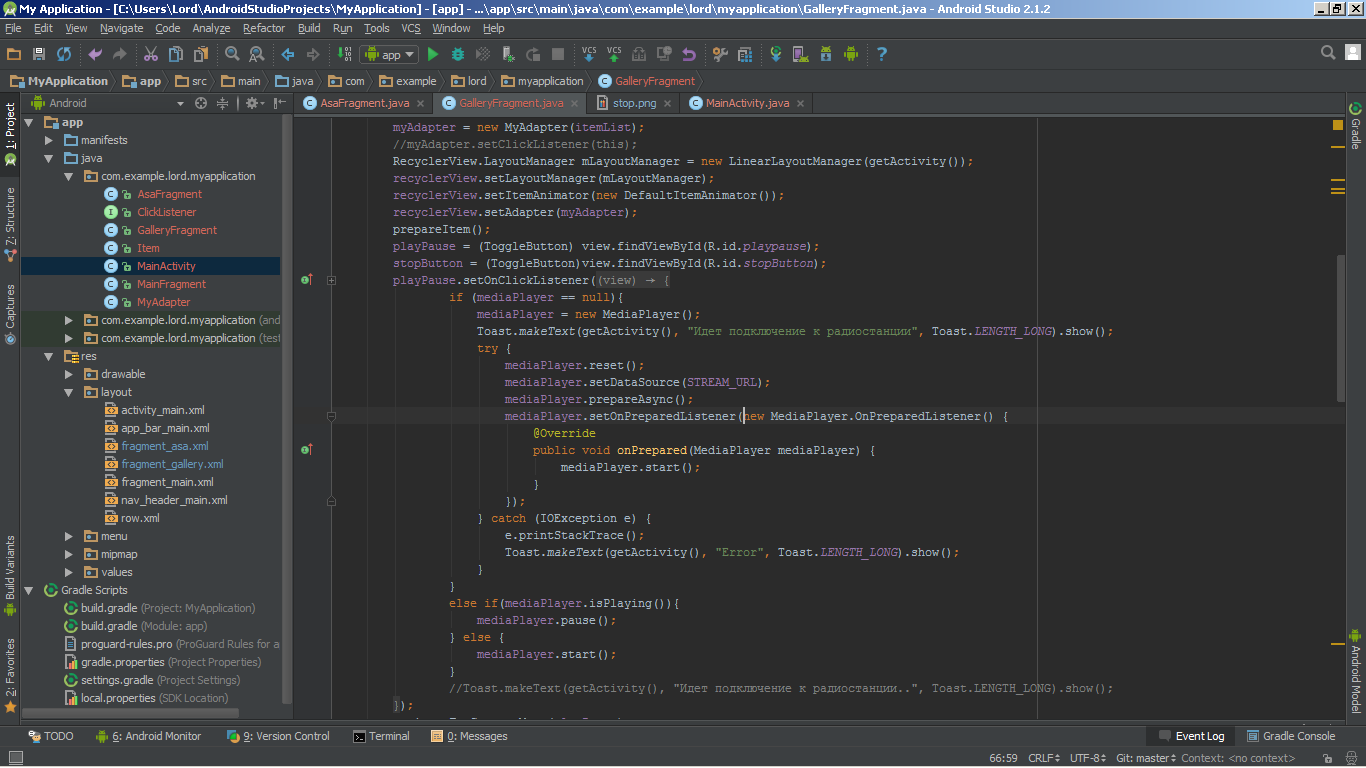Click the Cut scissors icon
Image resolution: width=1366 pixels, height=768 pixels.
click(x=151, y=54)
